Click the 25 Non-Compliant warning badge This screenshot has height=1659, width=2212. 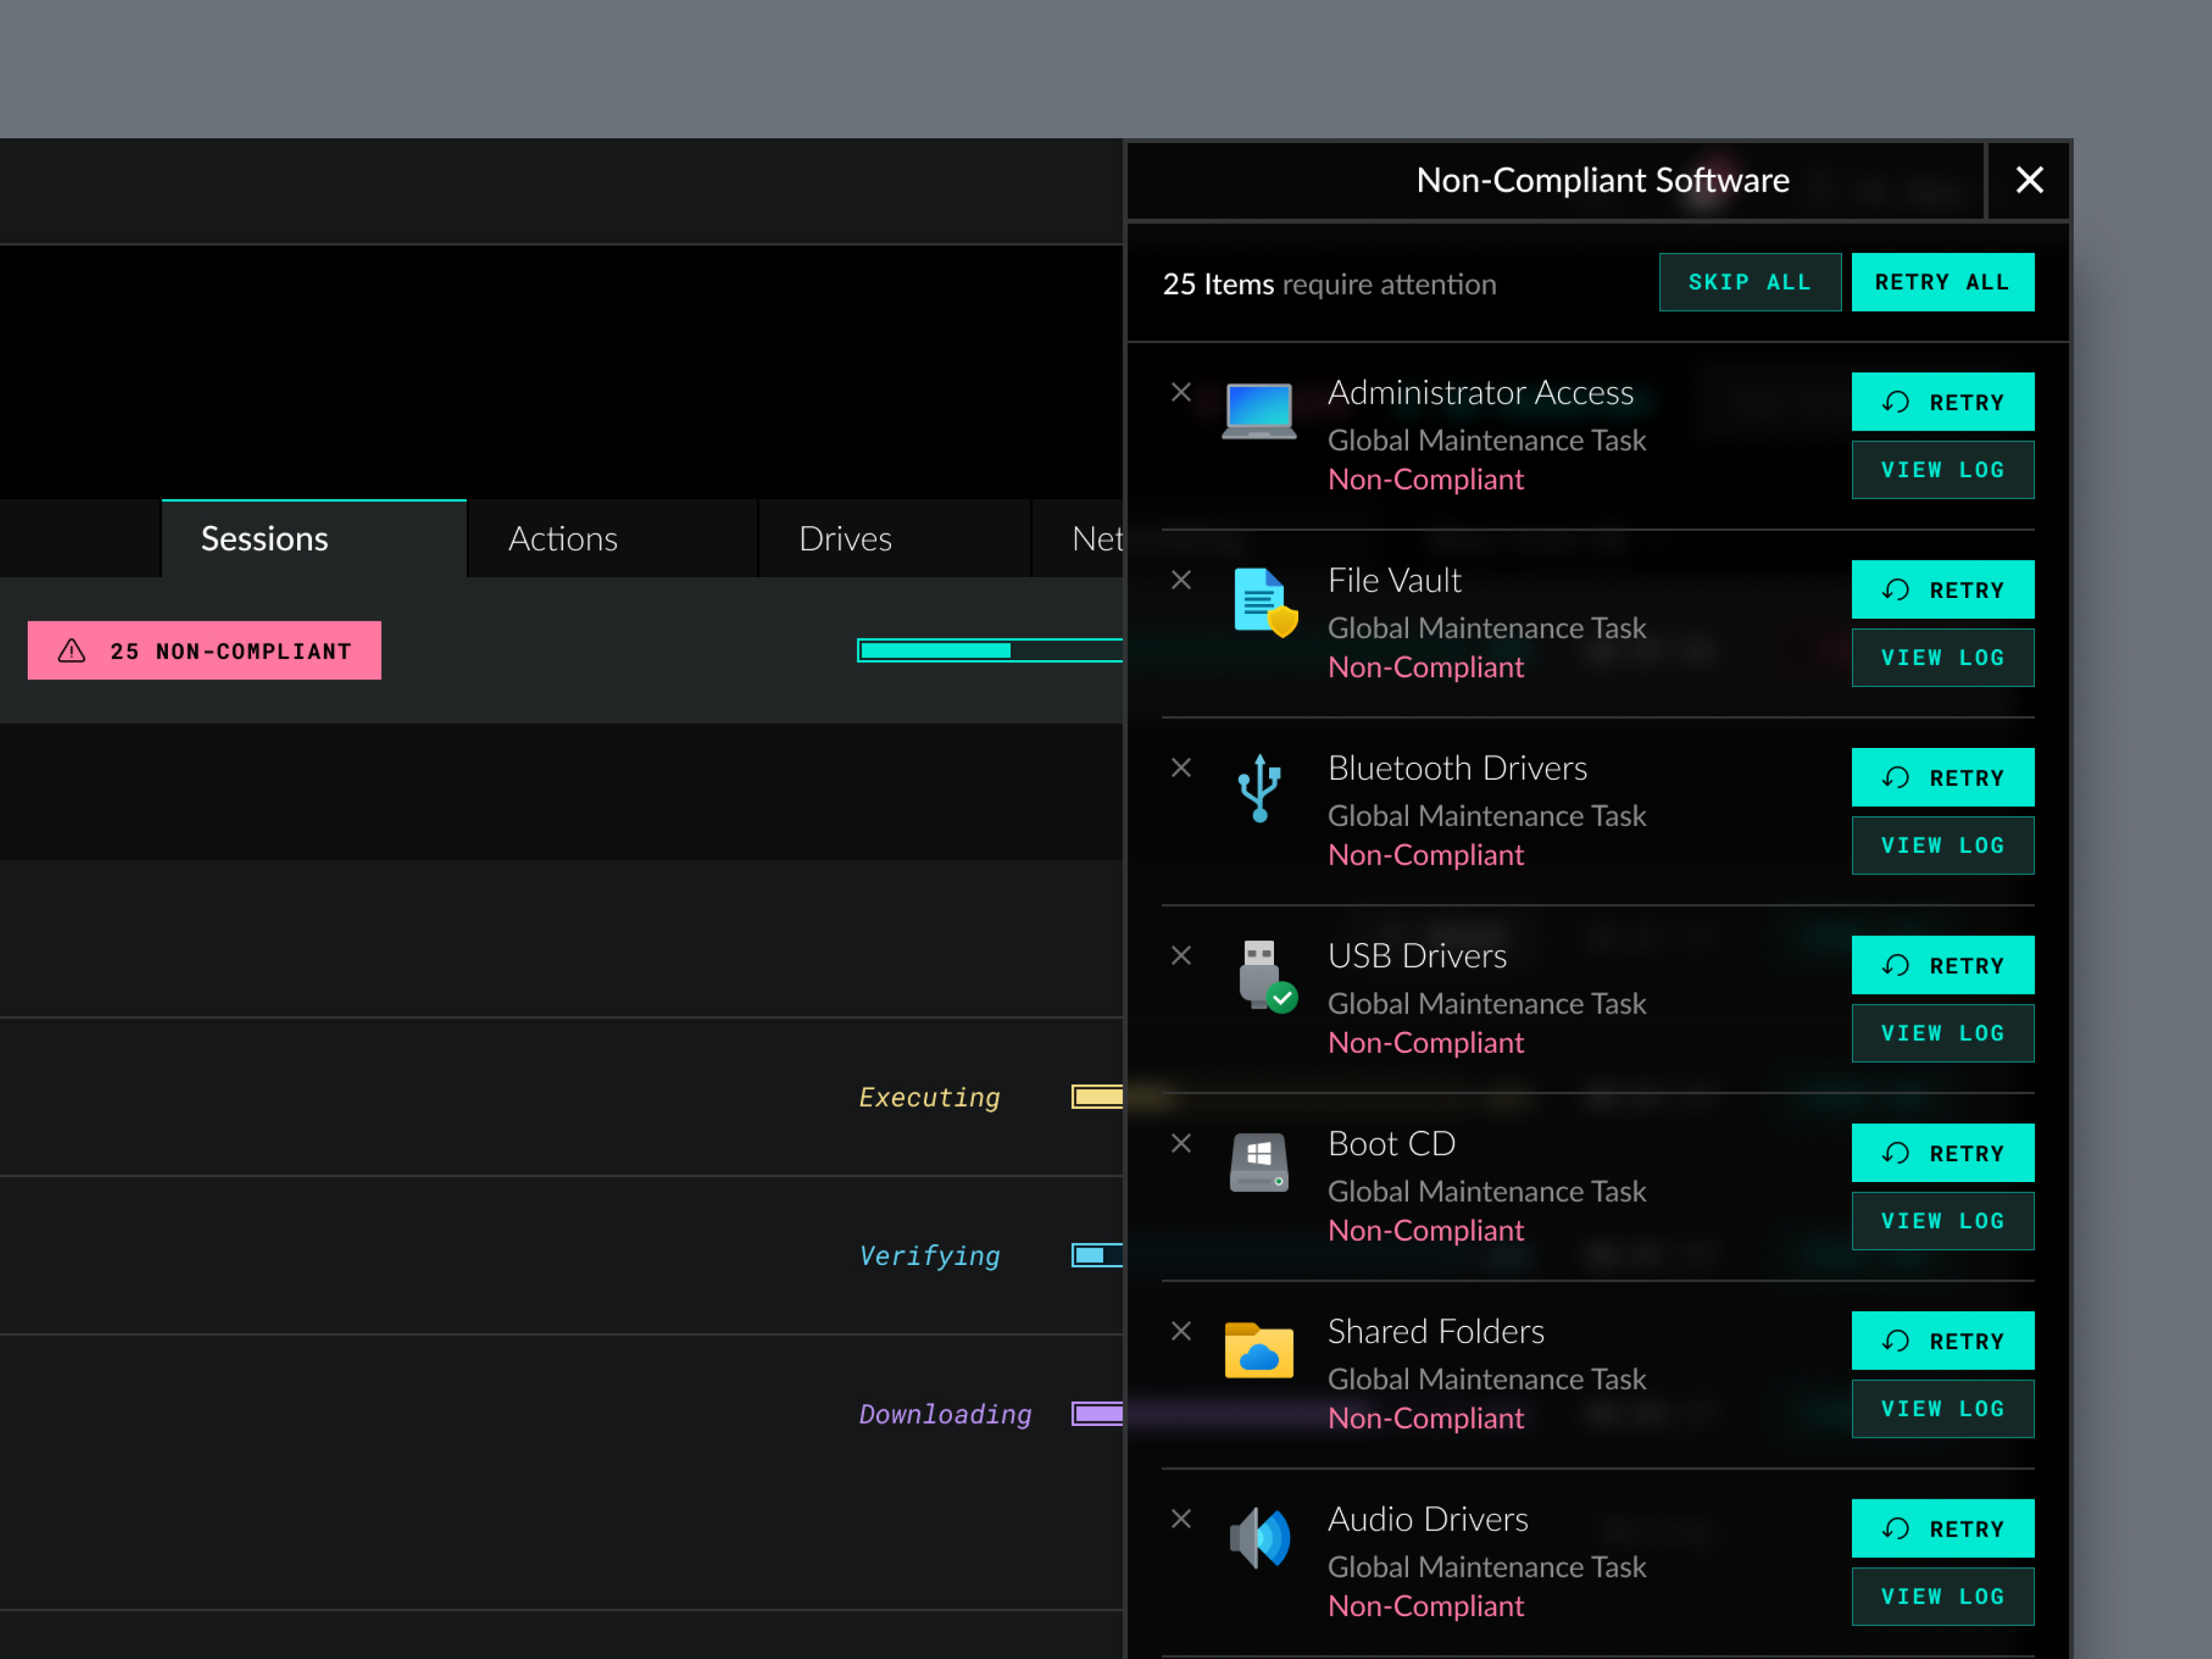pyautogui.click(x=204, y=651)
